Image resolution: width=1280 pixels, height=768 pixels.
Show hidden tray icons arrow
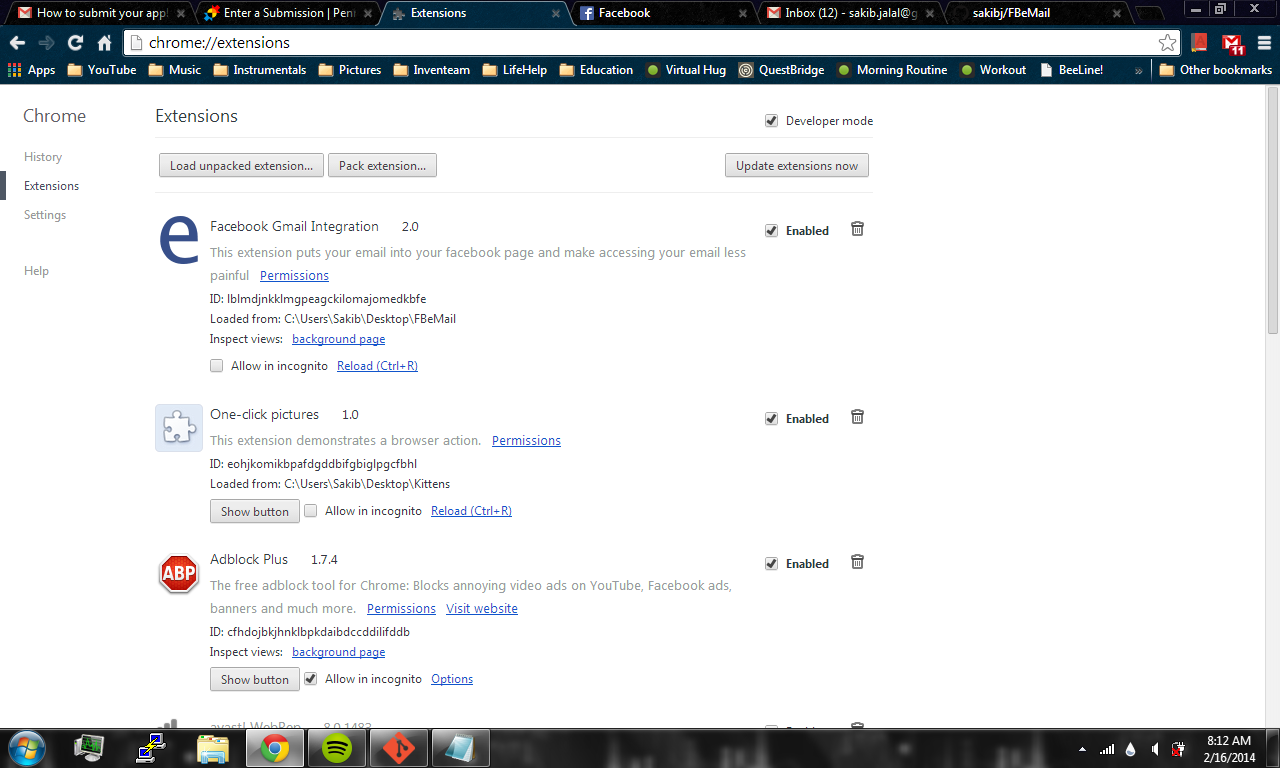(1082, 749)
